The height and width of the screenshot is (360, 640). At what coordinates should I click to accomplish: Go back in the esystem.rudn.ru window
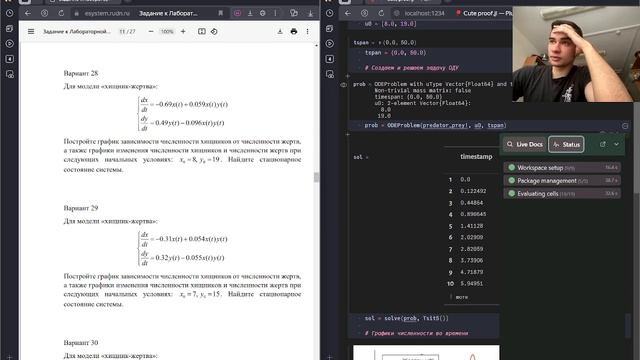pos(27,13)
